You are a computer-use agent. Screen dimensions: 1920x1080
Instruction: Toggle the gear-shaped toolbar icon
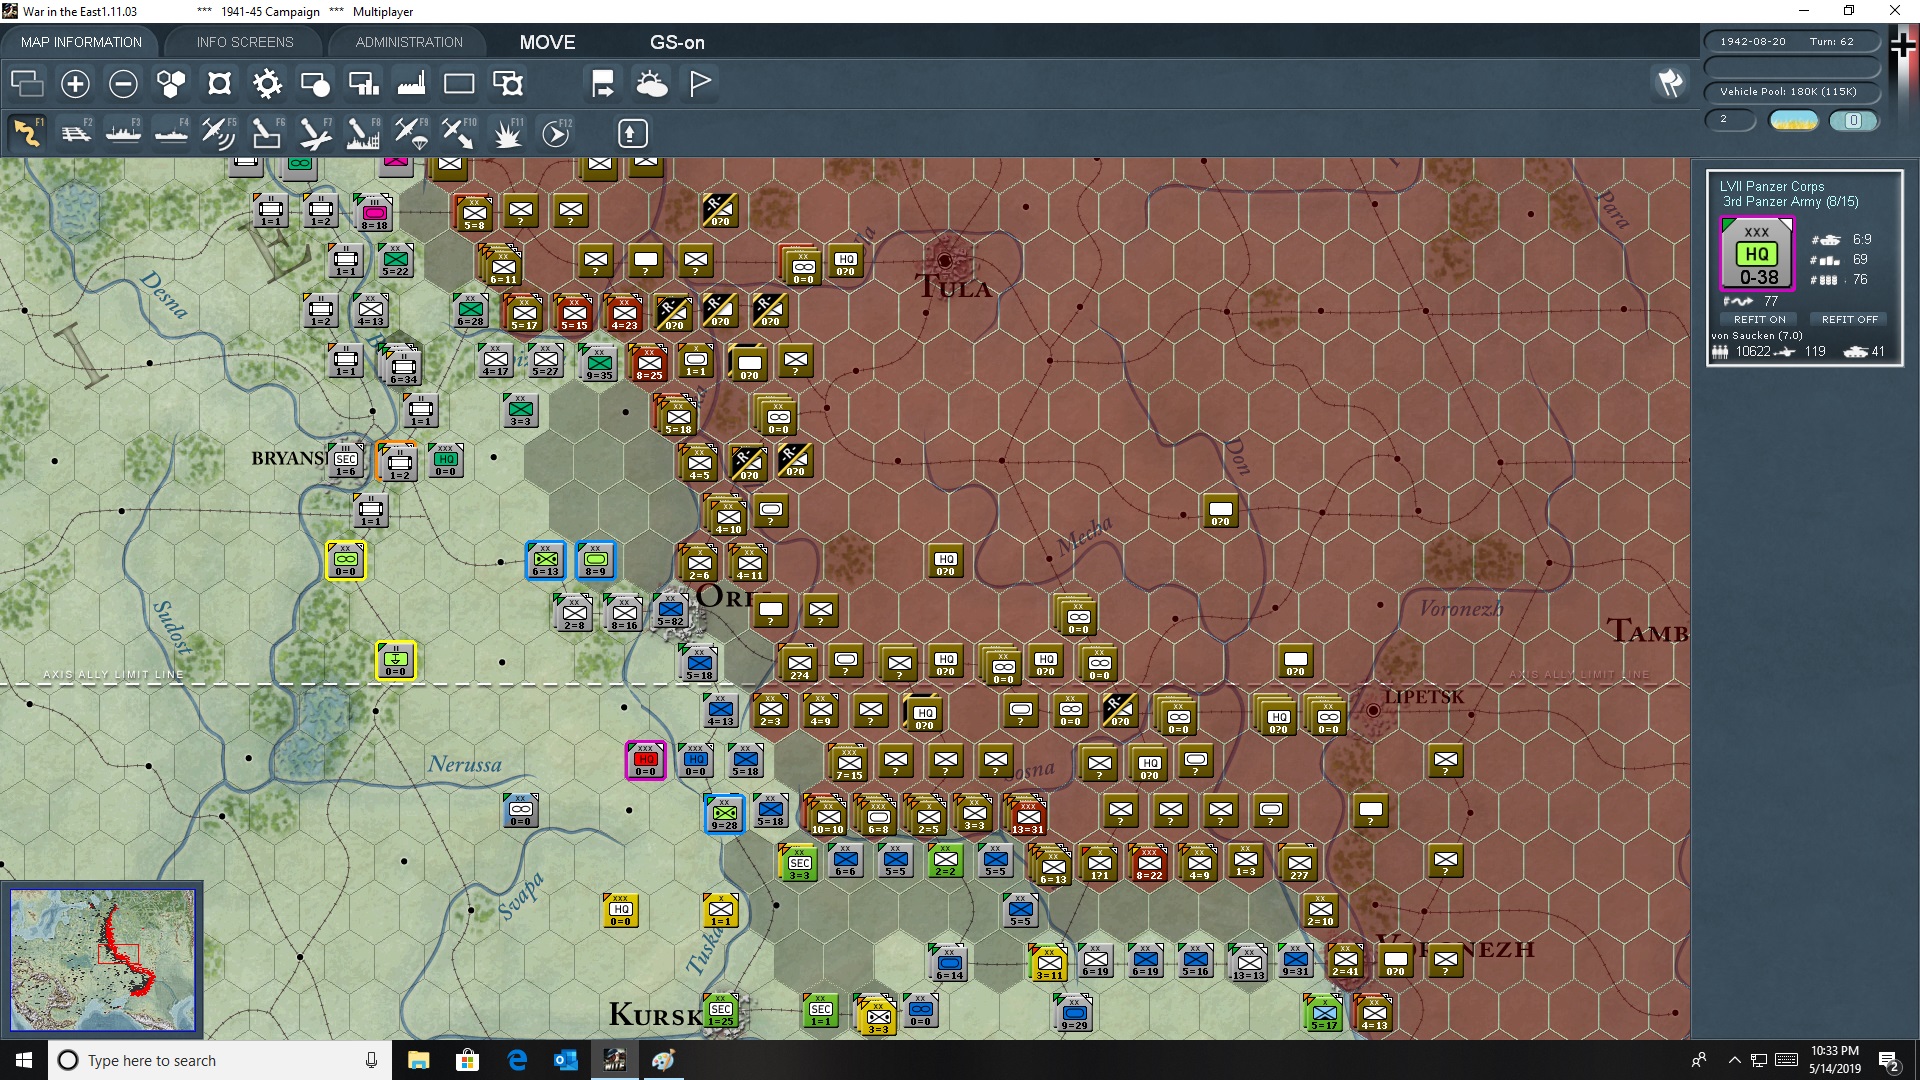point(267,84)
